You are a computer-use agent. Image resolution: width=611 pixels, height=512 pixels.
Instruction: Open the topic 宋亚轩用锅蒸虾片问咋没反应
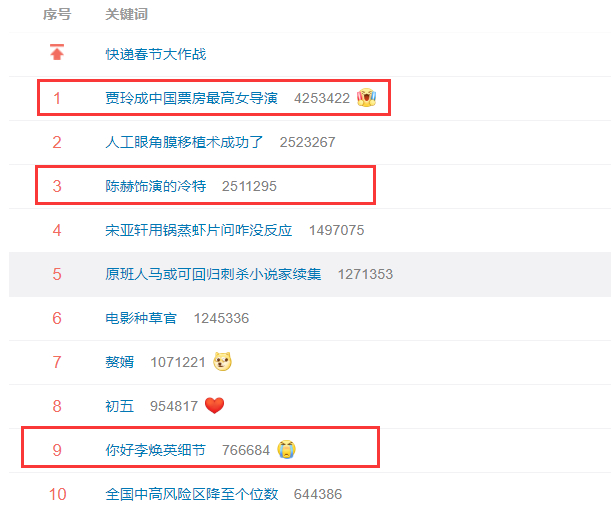(199, 230)
